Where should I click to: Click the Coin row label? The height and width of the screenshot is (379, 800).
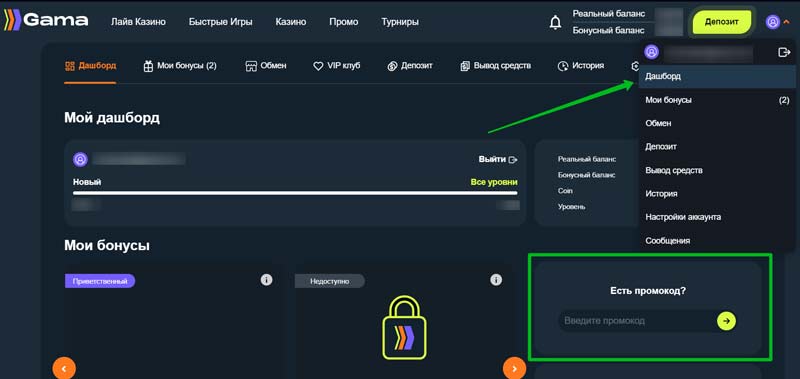565,191
